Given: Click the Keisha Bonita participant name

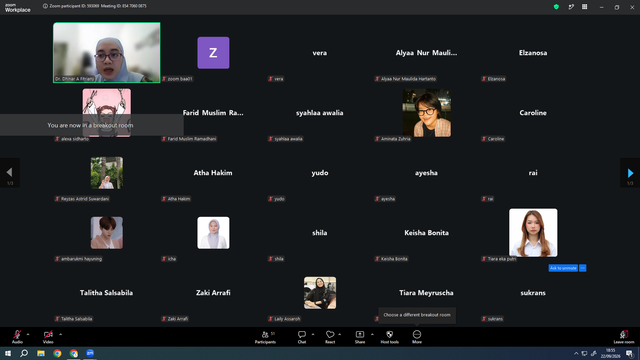Looking at the screenshot, I should pos(427,233).
